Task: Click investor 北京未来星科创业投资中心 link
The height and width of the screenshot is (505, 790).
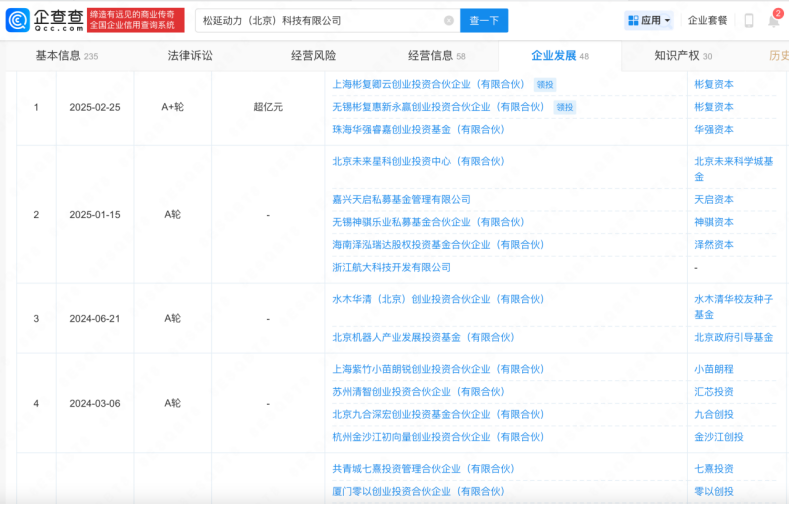Action: pos(418,160)
